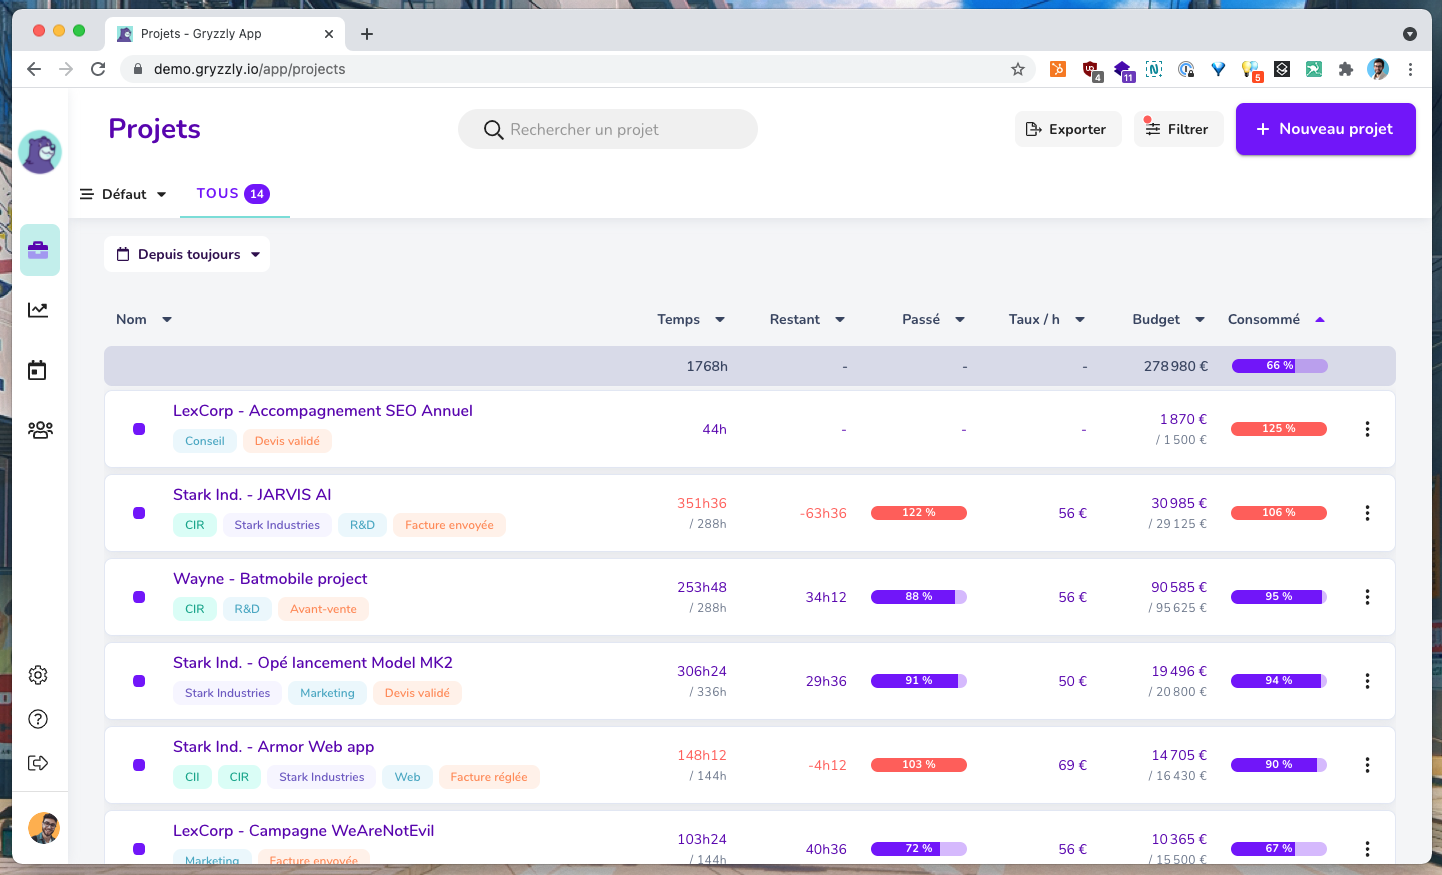Sort projects by the Restant column
Screen dimensions: 1442x875
point(808,319)
